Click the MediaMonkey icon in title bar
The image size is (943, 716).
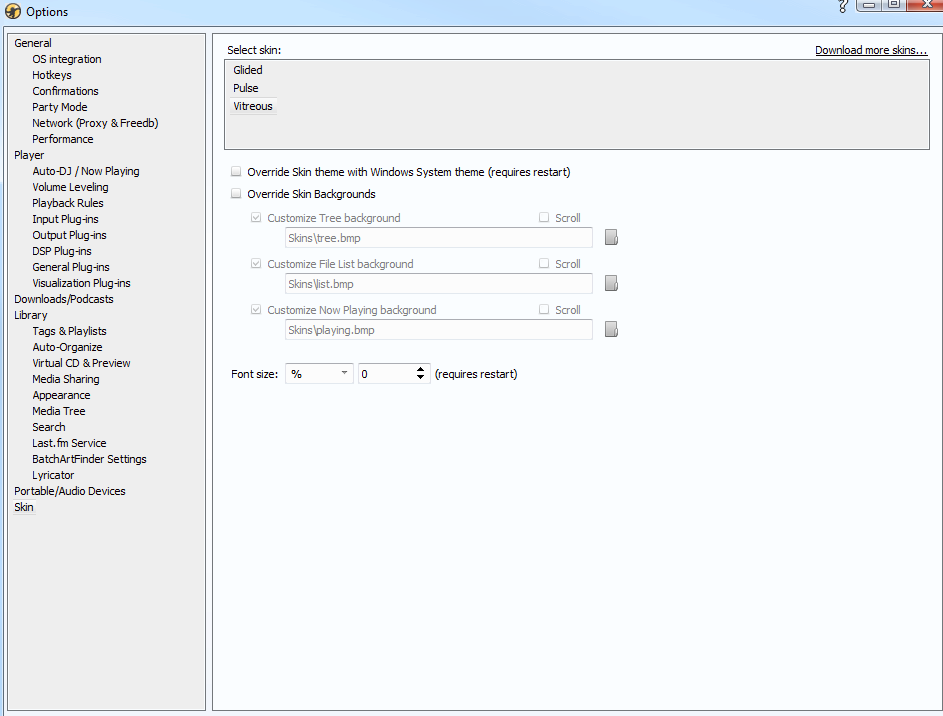(13, 12)
